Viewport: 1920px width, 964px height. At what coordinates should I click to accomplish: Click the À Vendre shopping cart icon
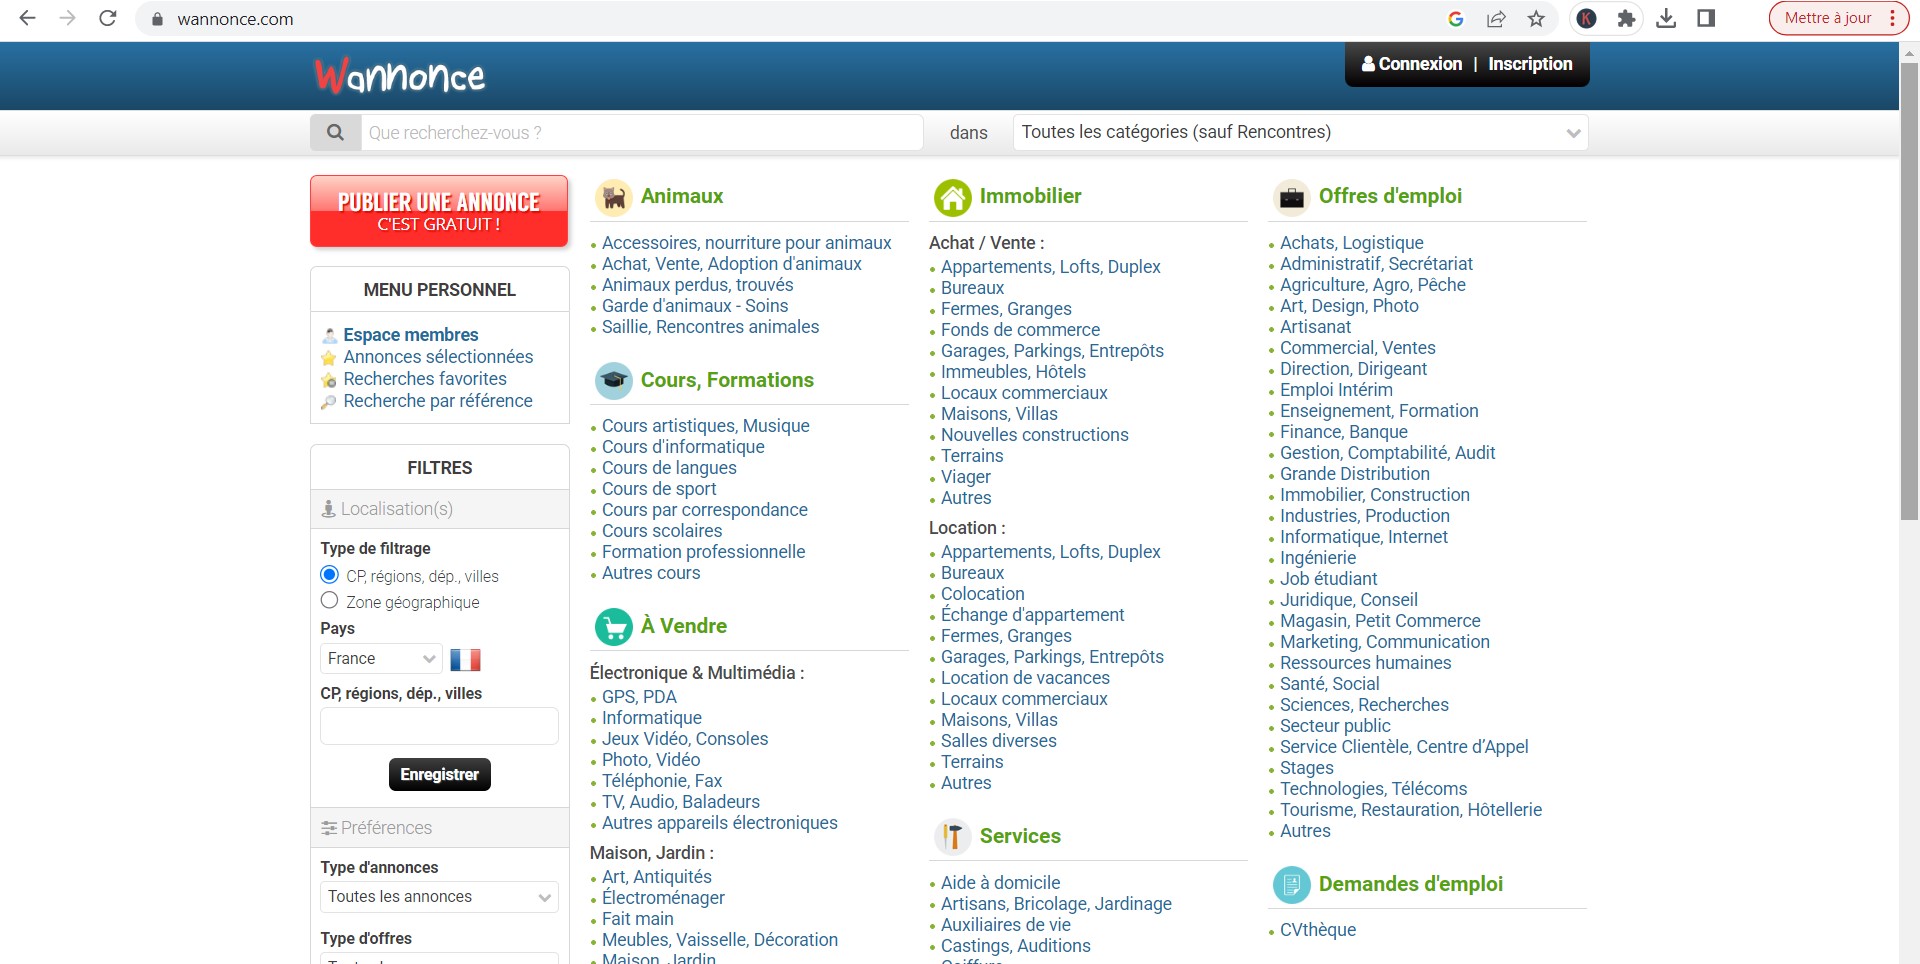click(613, 627)
